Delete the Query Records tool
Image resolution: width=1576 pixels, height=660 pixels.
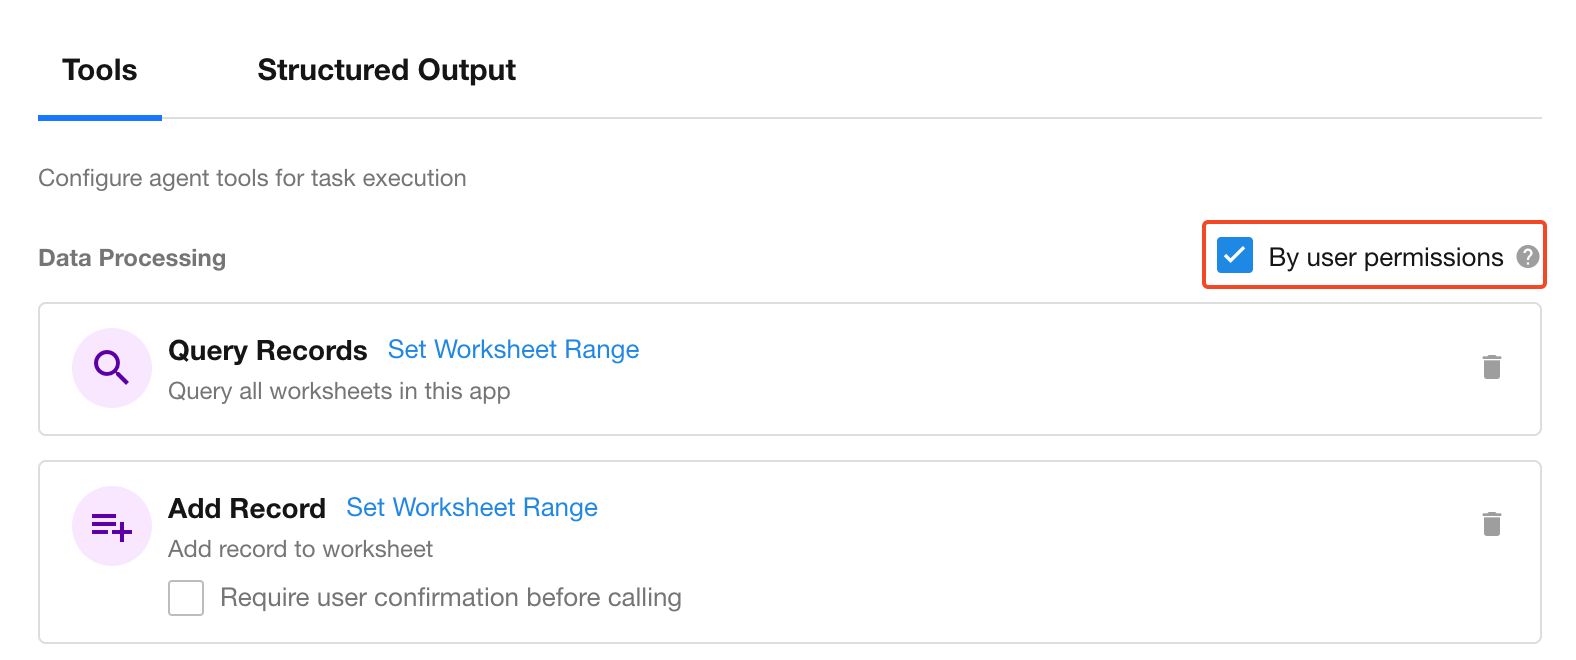(1491, 367)
